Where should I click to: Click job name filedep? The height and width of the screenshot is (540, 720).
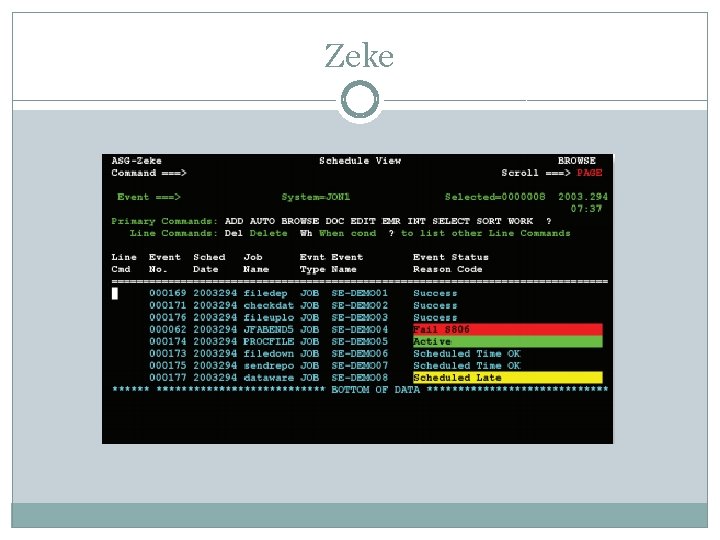265,293
